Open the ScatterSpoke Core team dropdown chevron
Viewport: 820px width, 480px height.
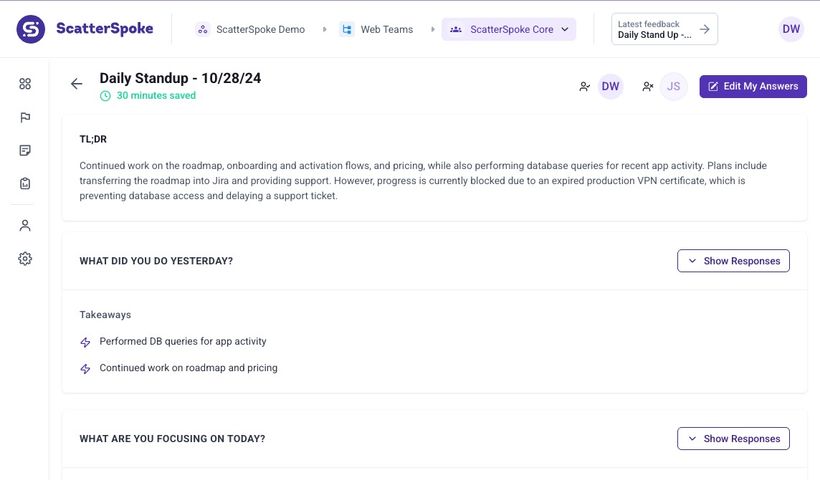pyautogui.click(x=565, y=29)
